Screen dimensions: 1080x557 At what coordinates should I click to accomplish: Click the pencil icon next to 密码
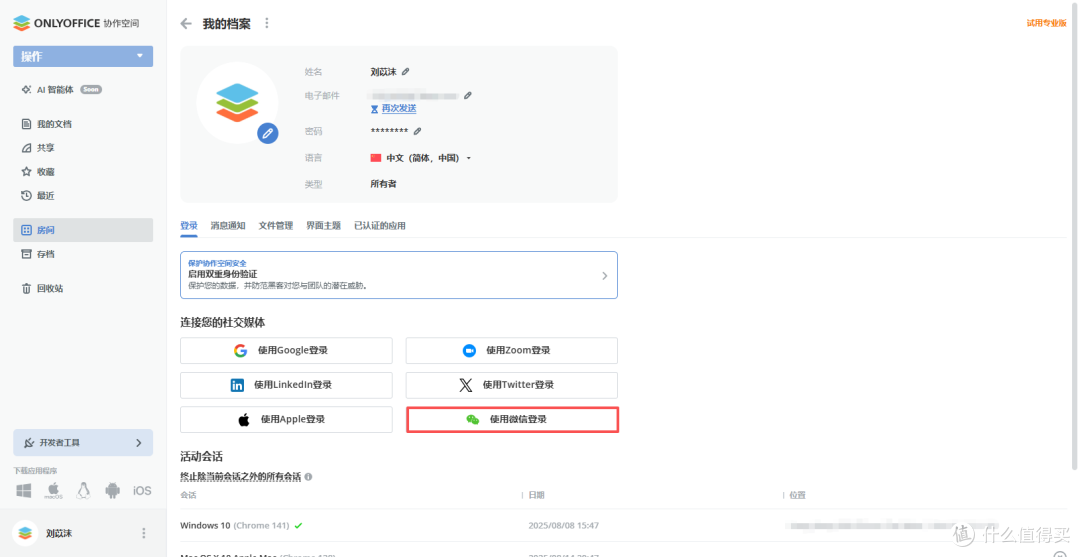point(417,131)
